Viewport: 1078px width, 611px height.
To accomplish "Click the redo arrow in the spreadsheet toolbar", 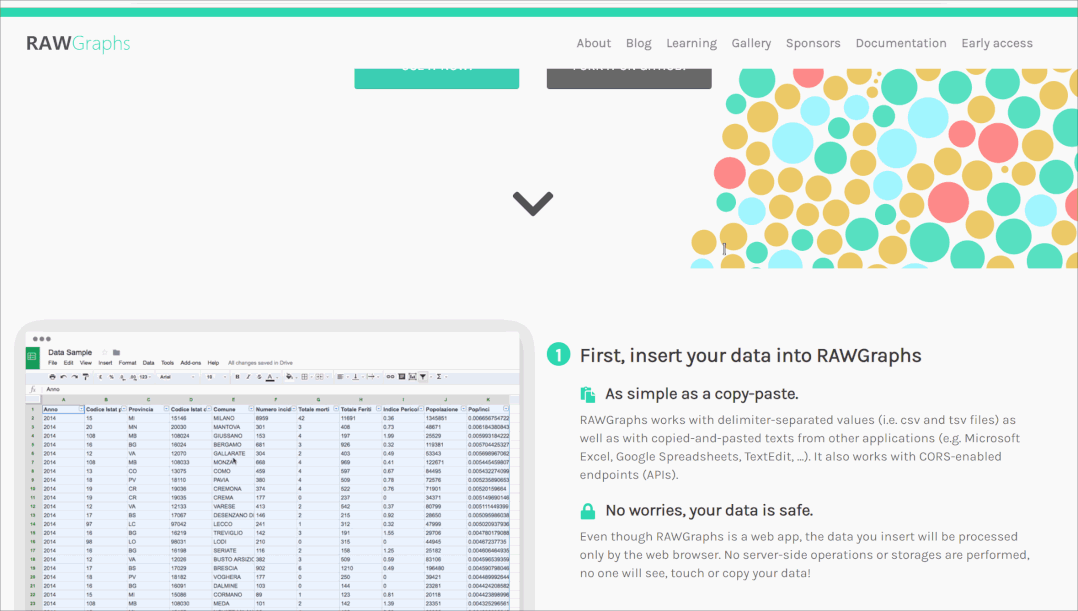I will (x=74, y=377).
